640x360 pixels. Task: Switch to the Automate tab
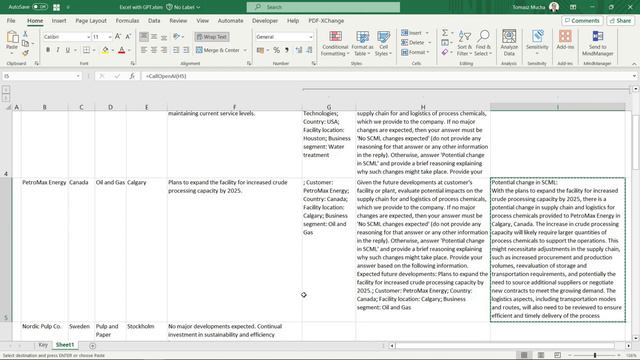pos(230,20)
